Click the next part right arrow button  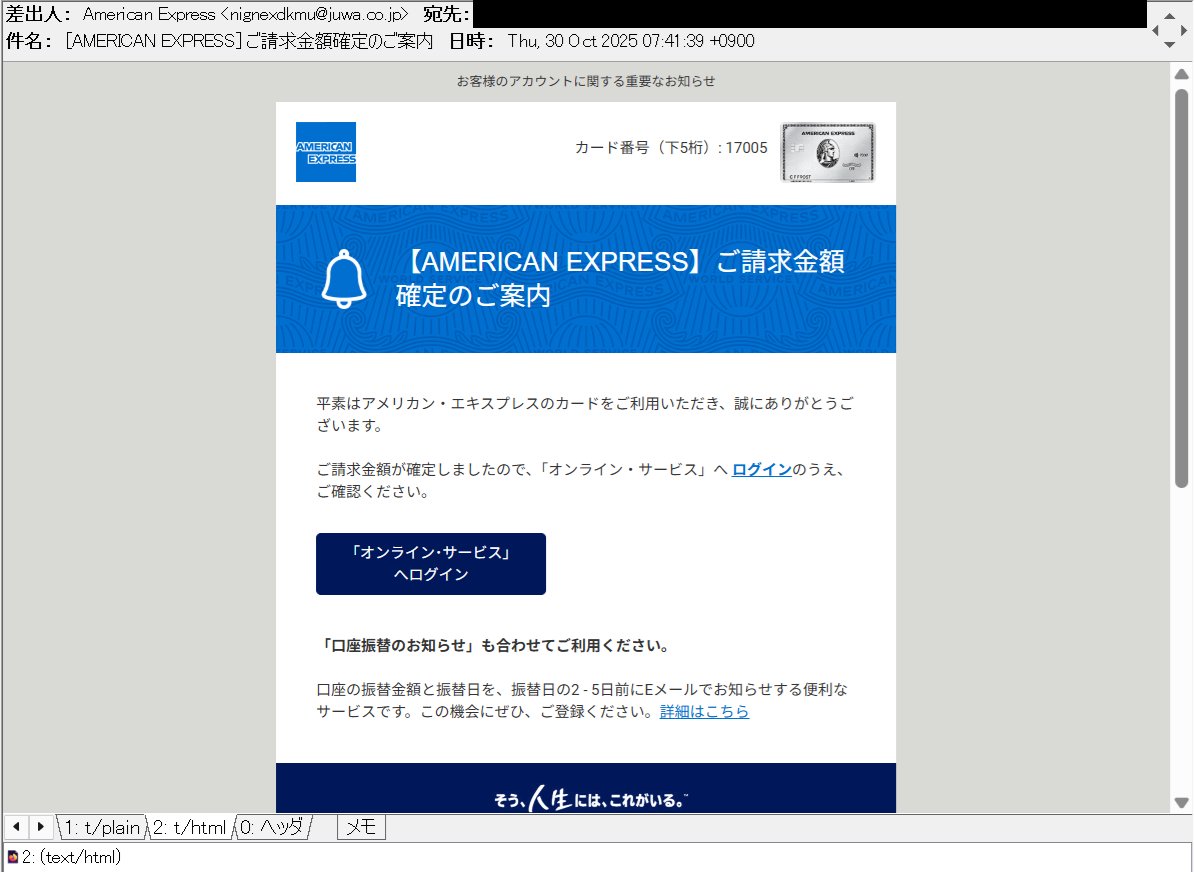coord(40,826)
